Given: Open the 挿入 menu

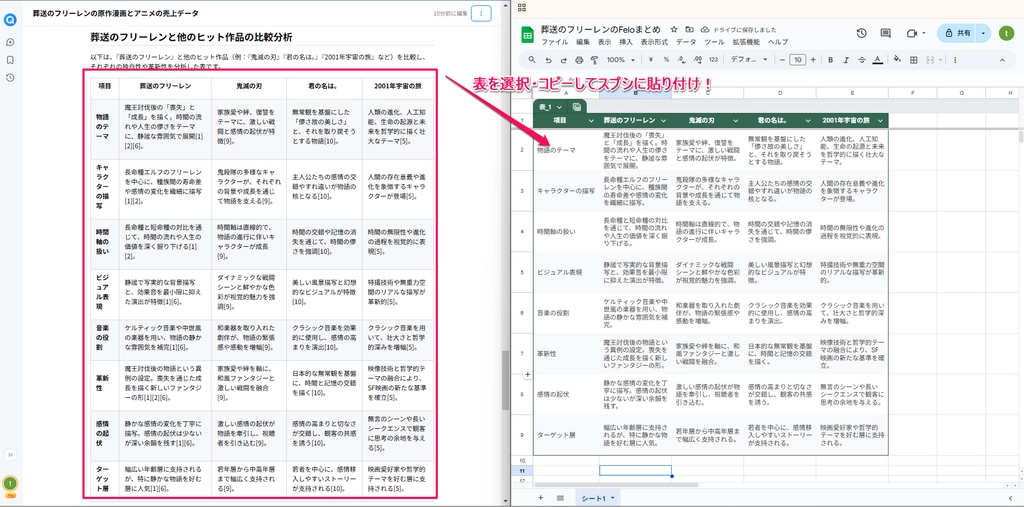Looking at the screenshot, I should click(x=626, y=42).
